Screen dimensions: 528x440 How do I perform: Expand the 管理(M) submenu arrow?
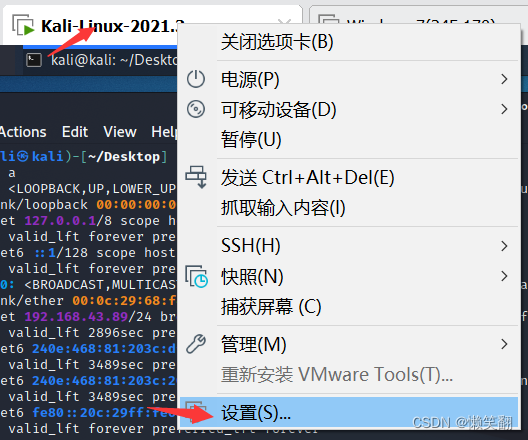pyautogui.click(x=504, y=344)
